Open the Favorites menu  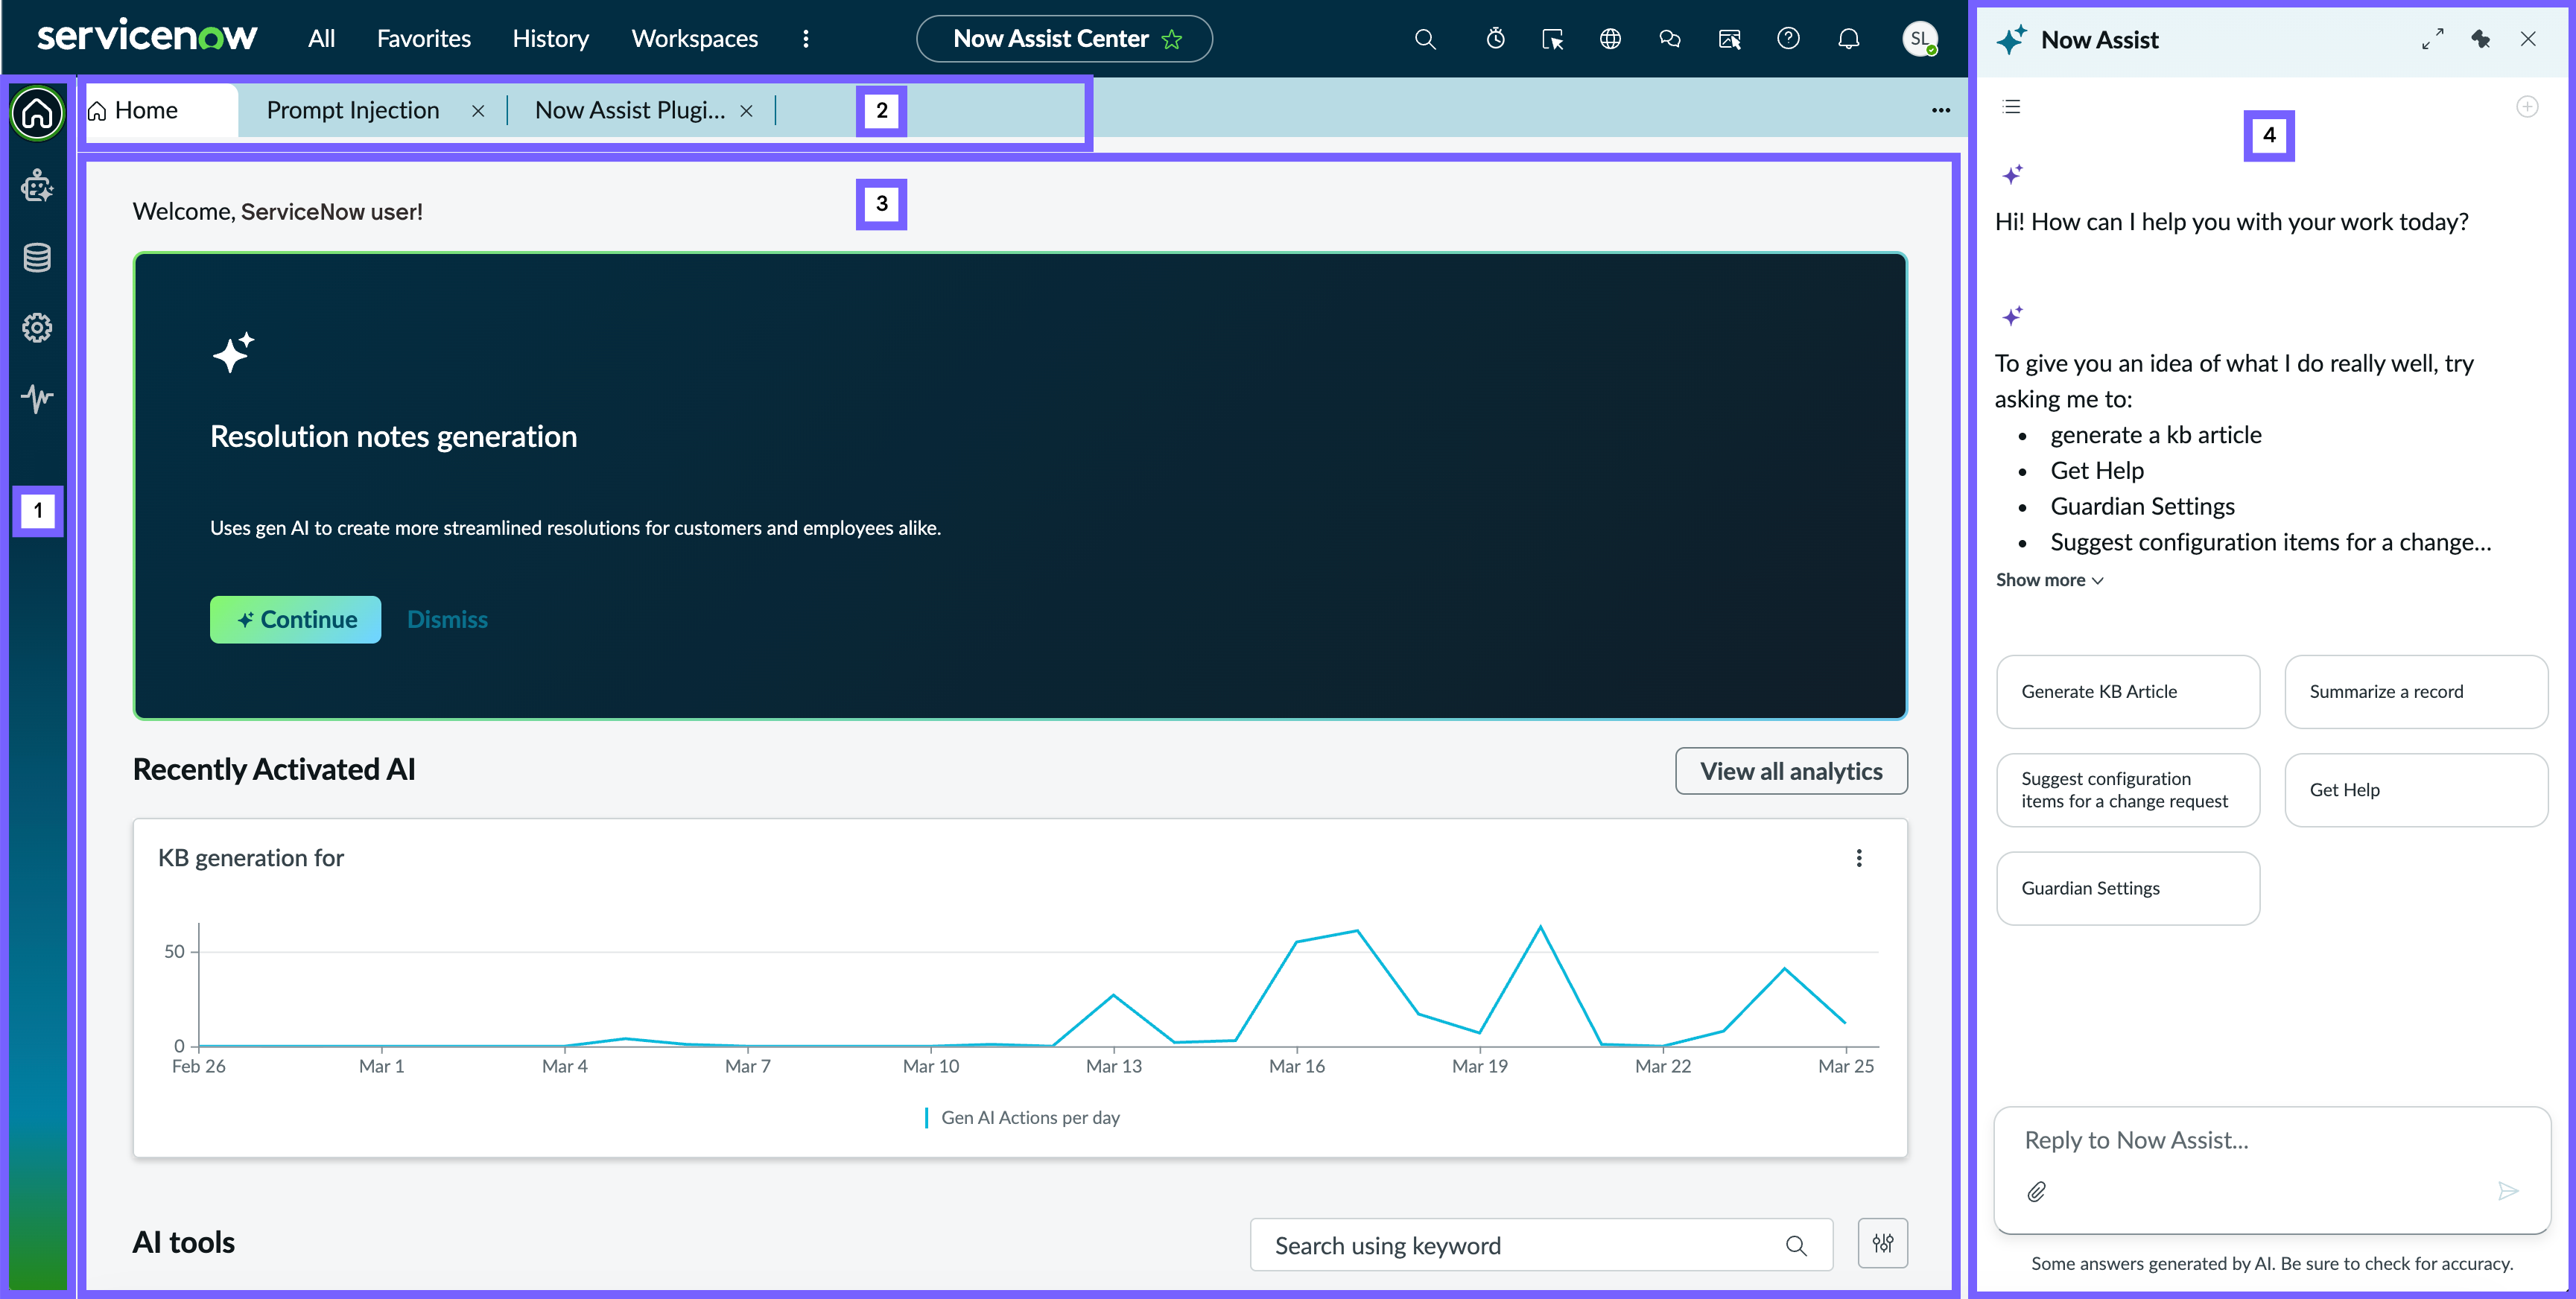tap(424, 39)
